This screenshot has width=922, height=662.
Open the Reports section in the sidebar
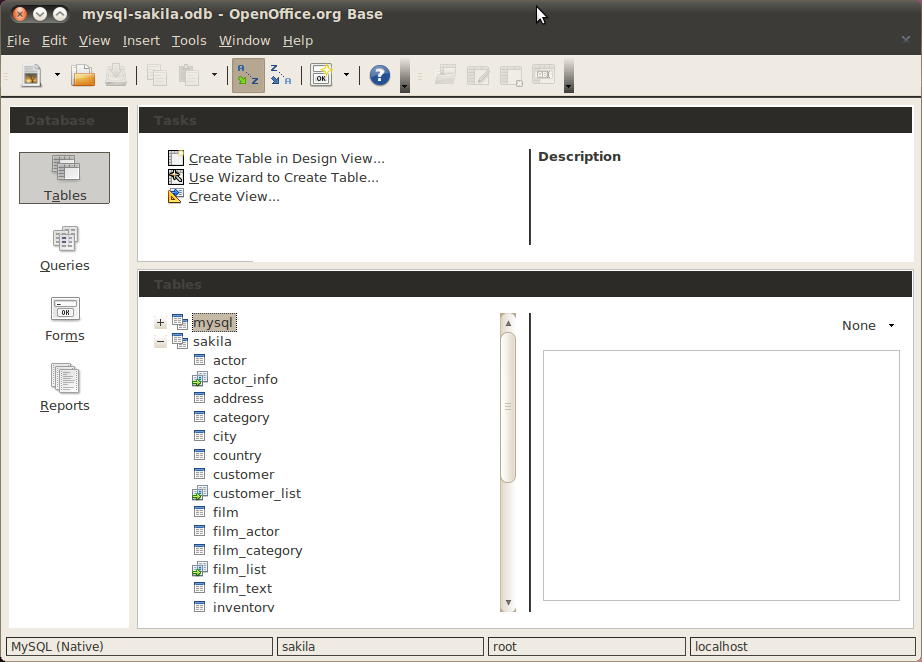64,387
